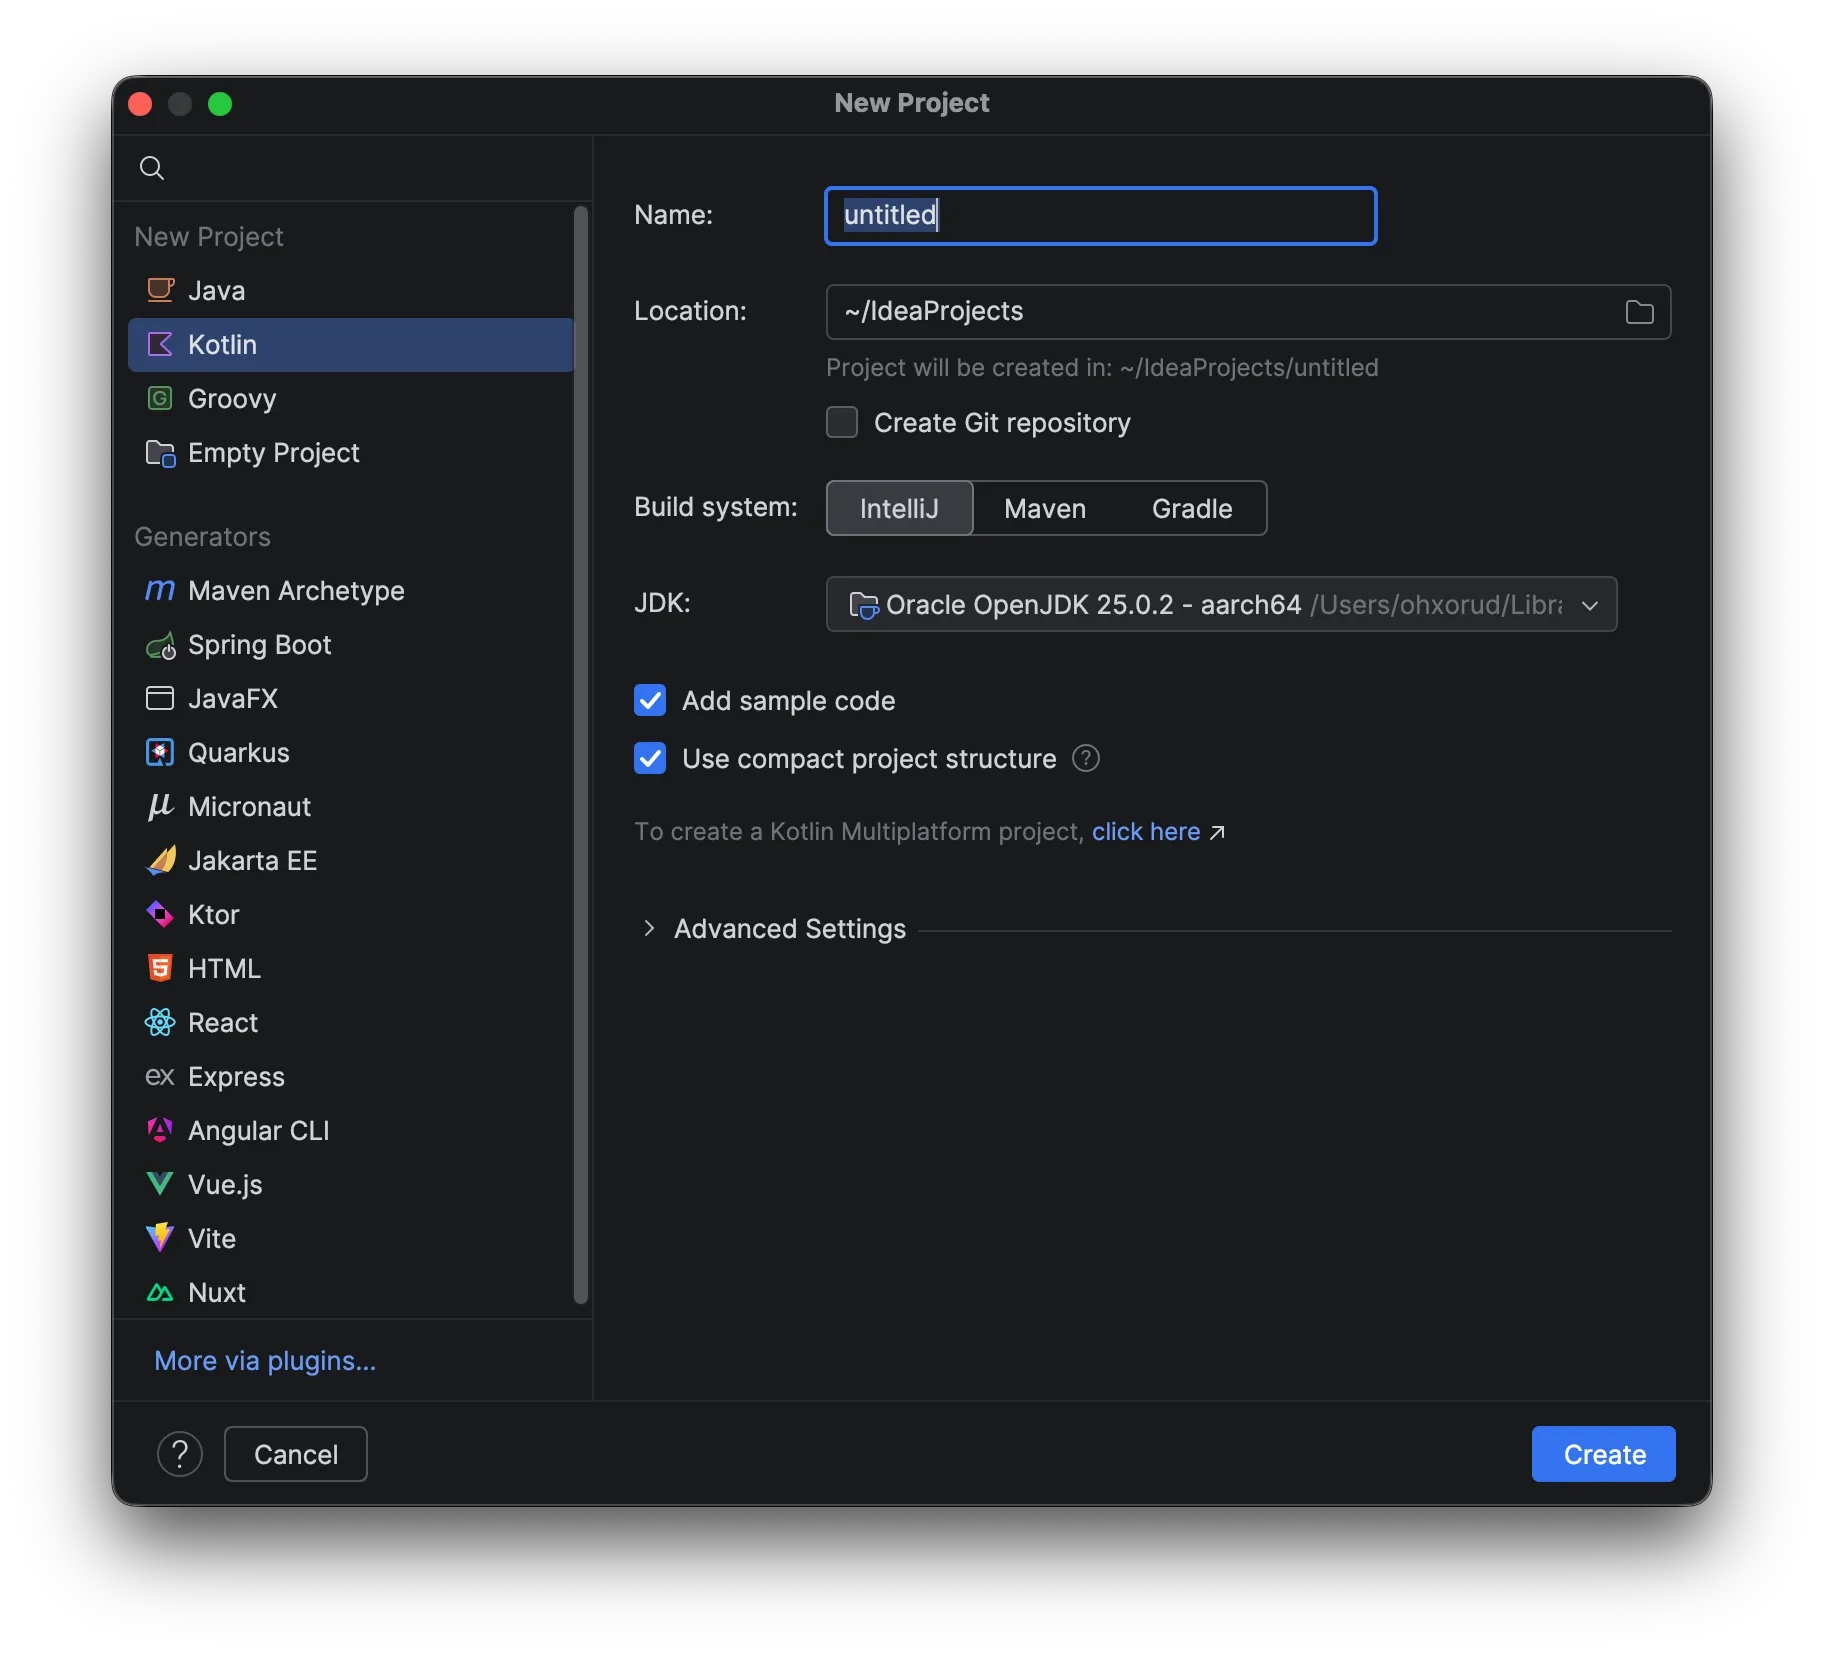Switch build system to Gradle
The width and height of the screenshot is (1824, 1654).
[x=1191, y=508]
